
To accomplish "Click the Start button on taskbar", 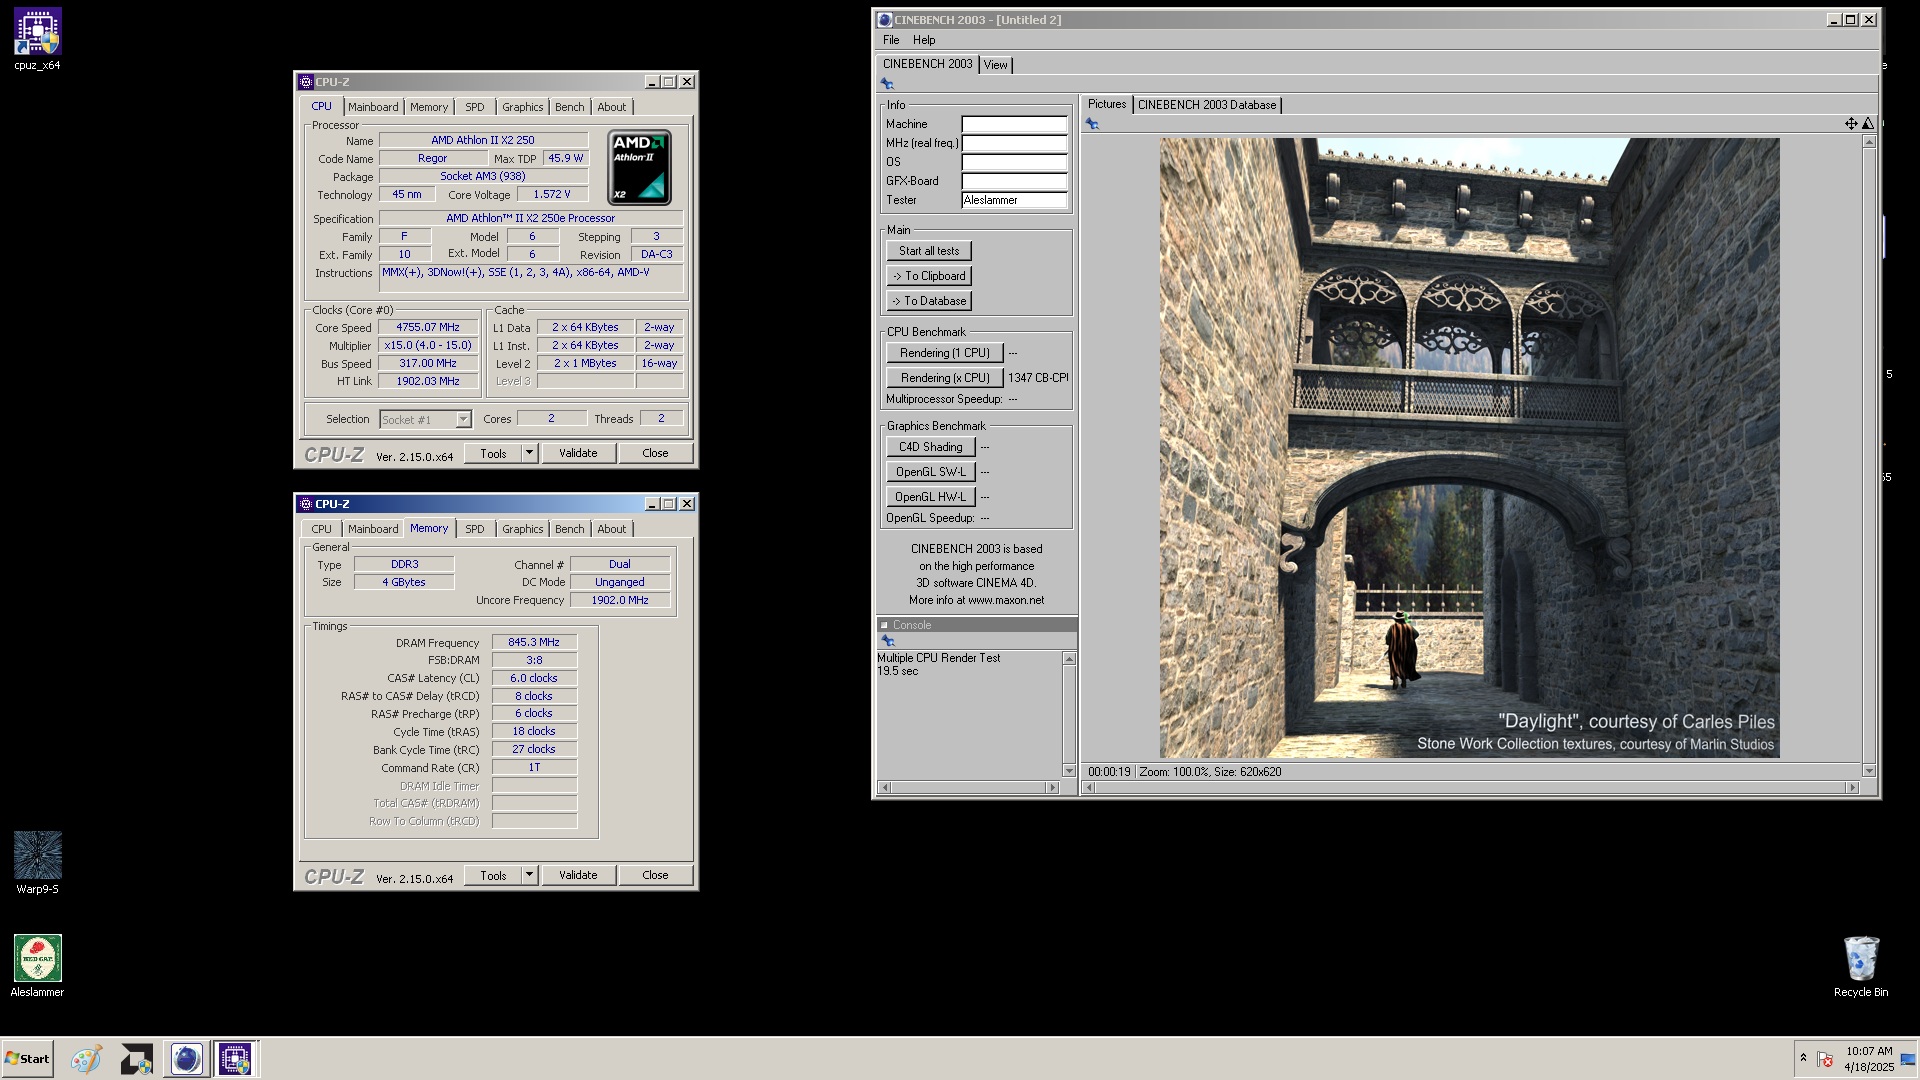I will [27, 1059].
